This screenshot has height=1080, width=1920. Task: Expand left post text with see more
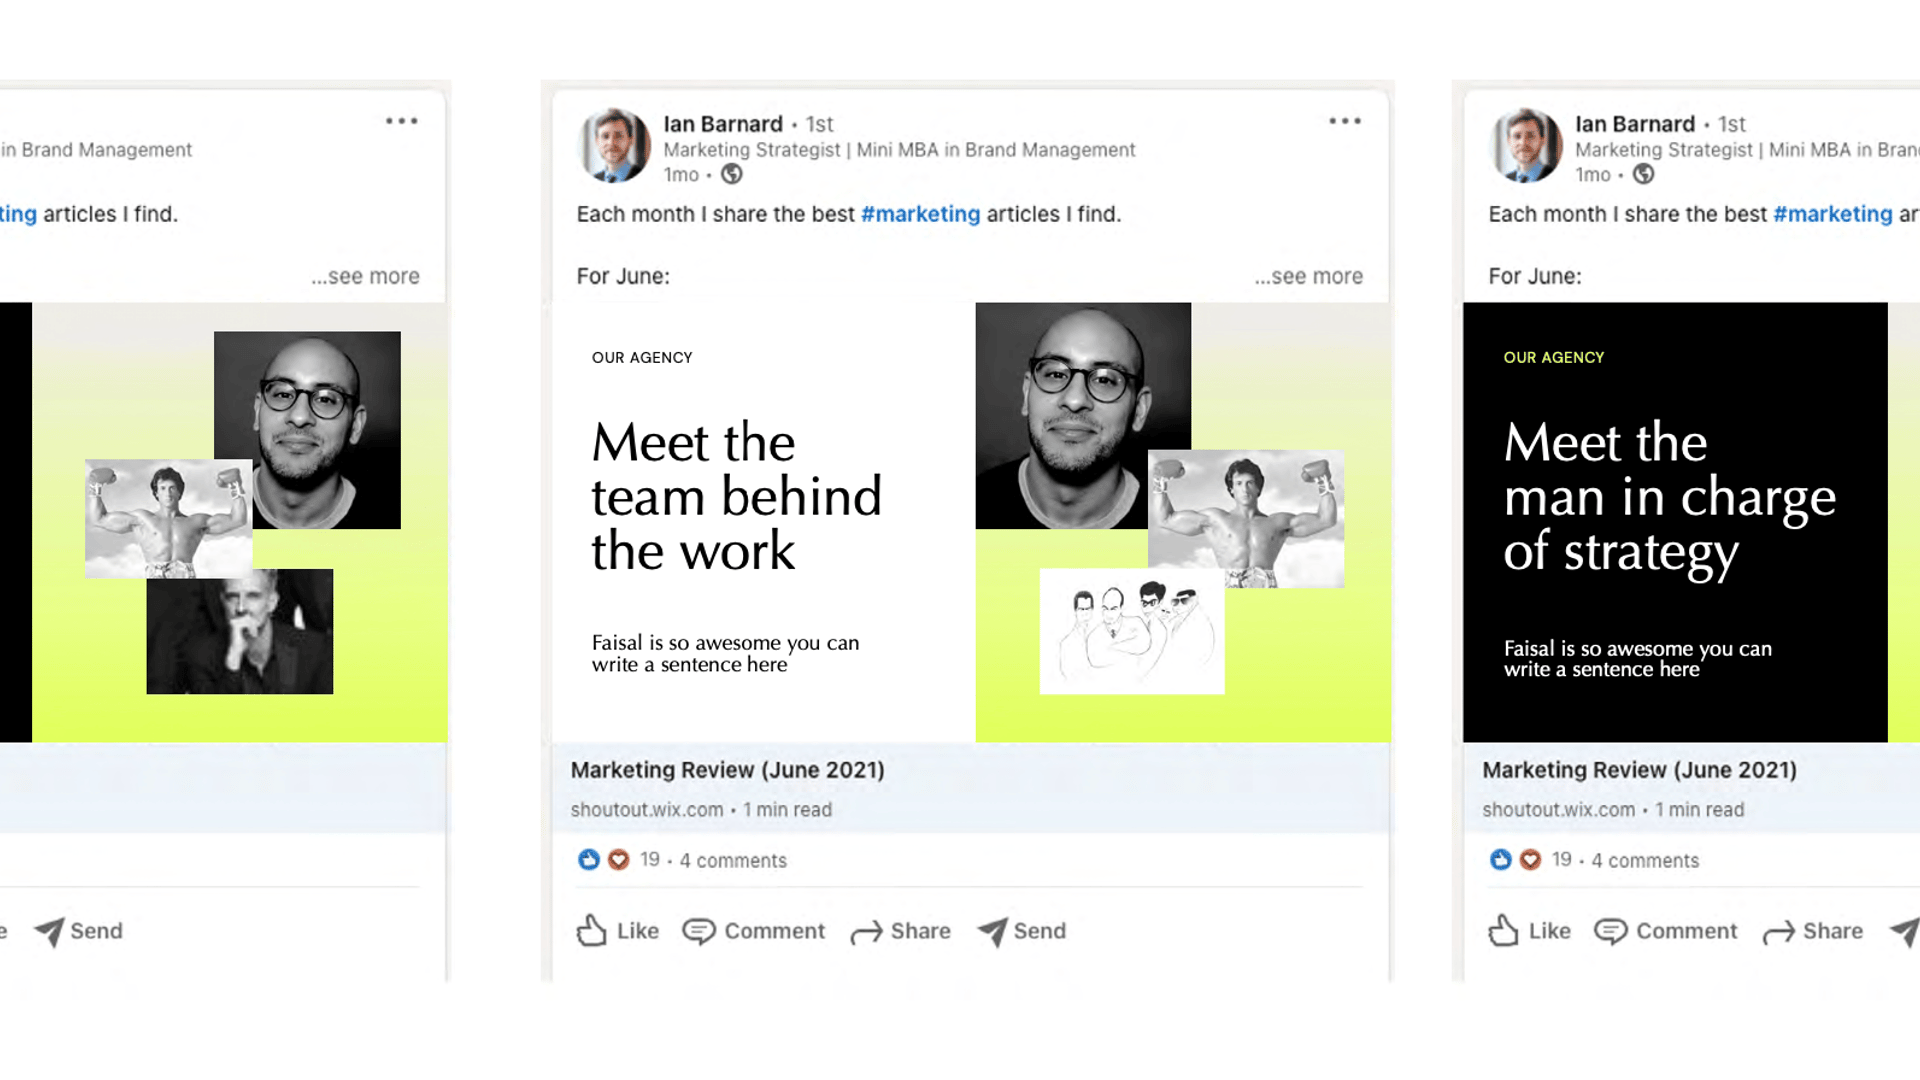click(x=365, y=276)
